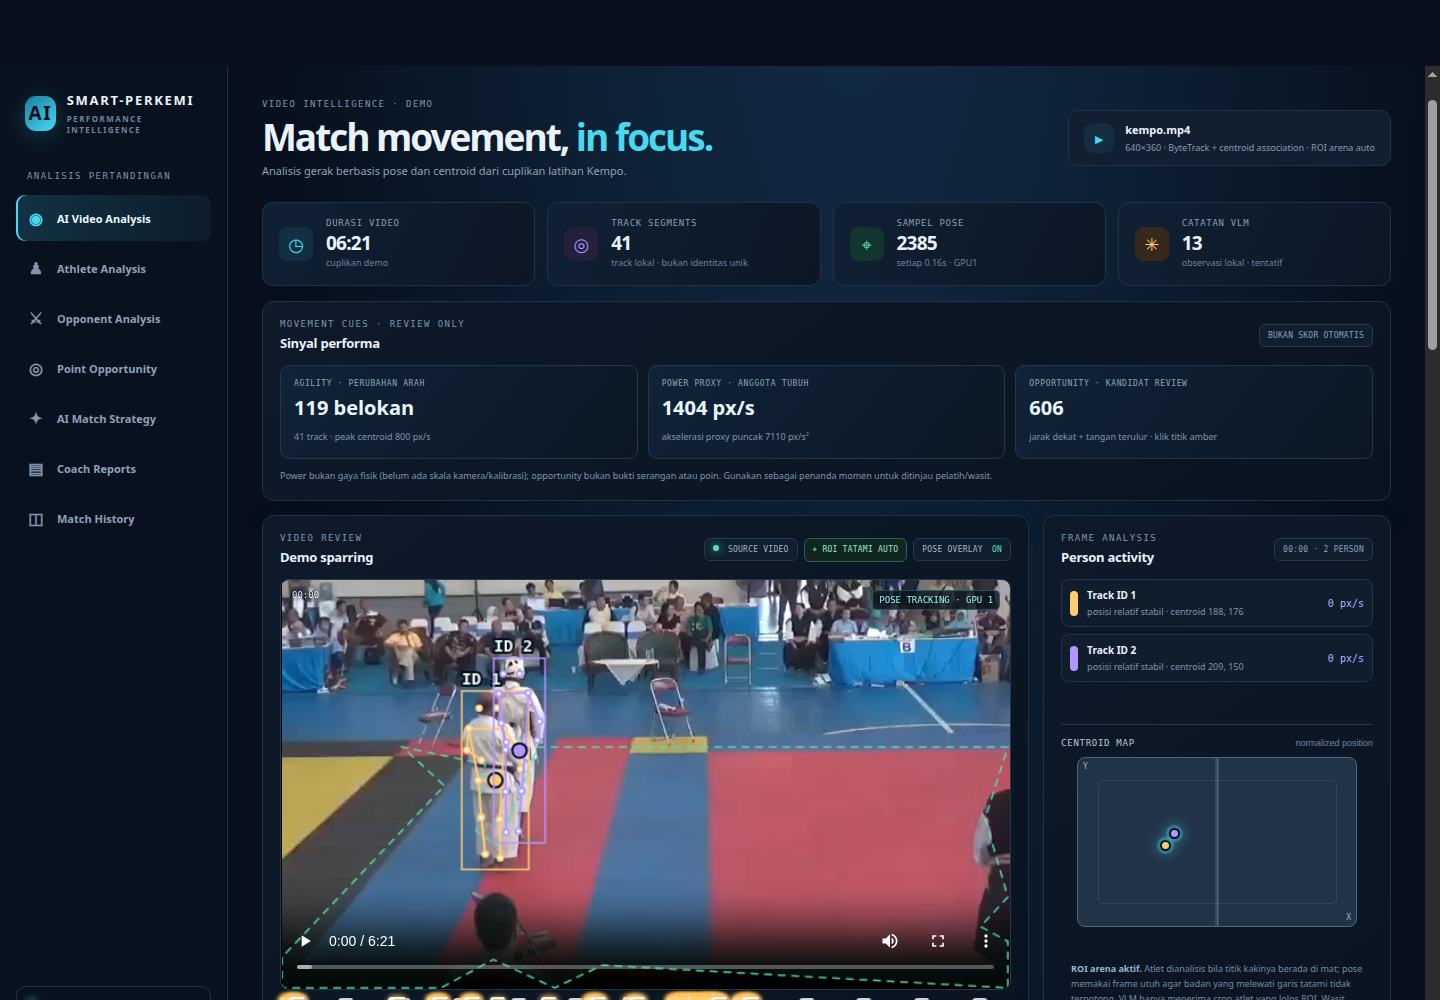Select Point Opportunity menu item
Image resolution: width=1440 pixels, height=1000 pixels.
coord(113,369)
